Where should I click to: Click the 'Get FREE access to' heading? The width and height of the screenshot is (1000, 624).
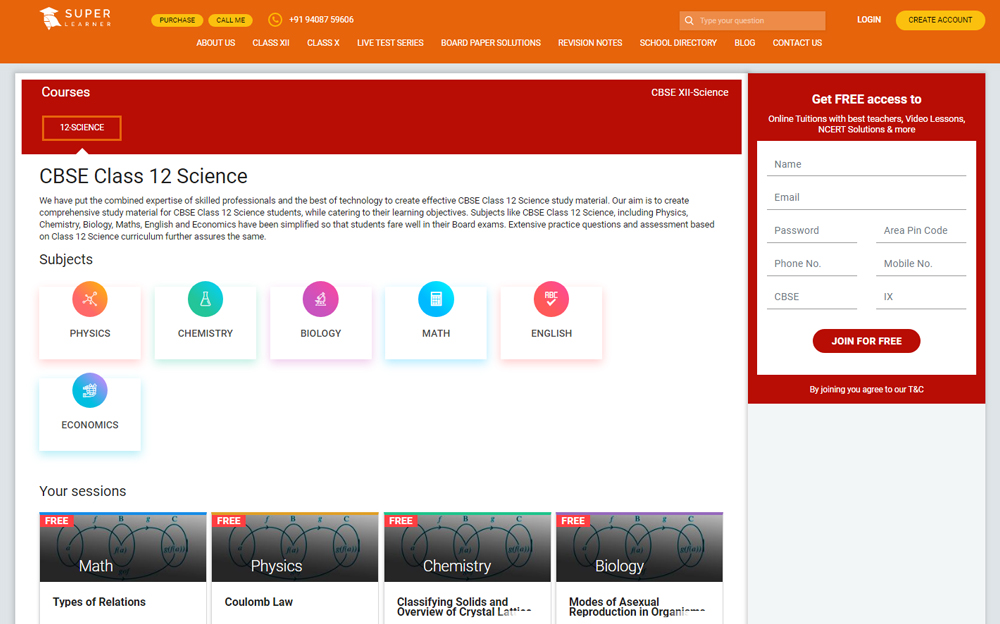pos(866,100)
